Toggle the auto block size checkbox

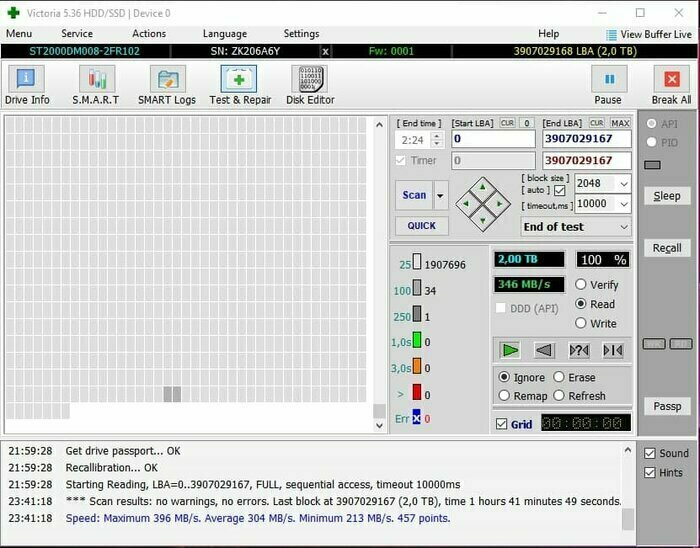(x=559, y=191)
